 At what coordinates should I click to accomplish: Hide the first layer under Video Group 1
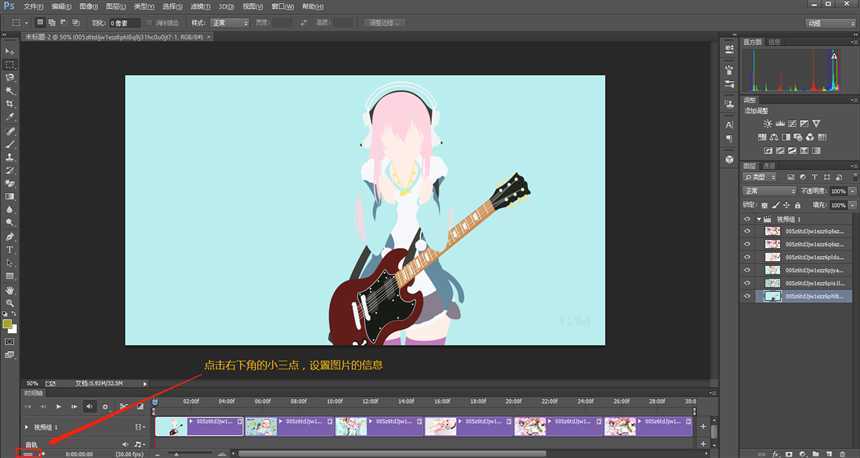pos(747,231)
